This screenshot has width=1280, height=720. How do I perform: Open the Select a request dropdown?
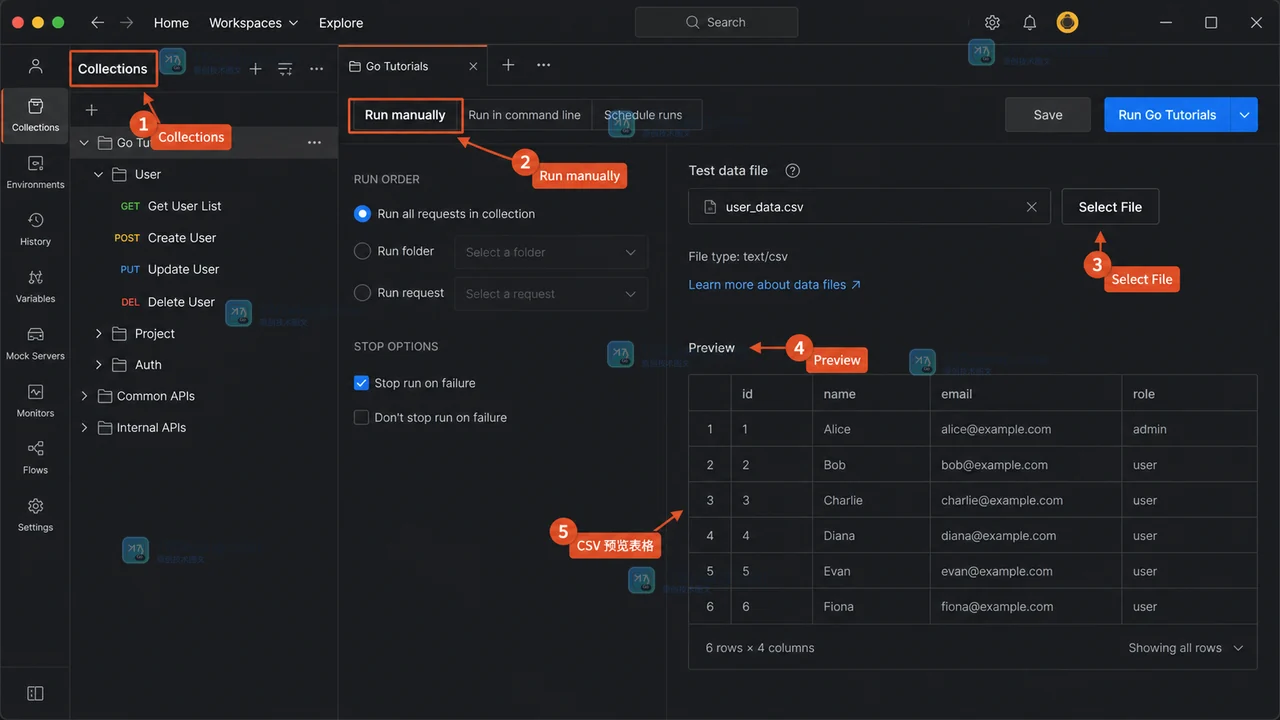coord(551,294)
